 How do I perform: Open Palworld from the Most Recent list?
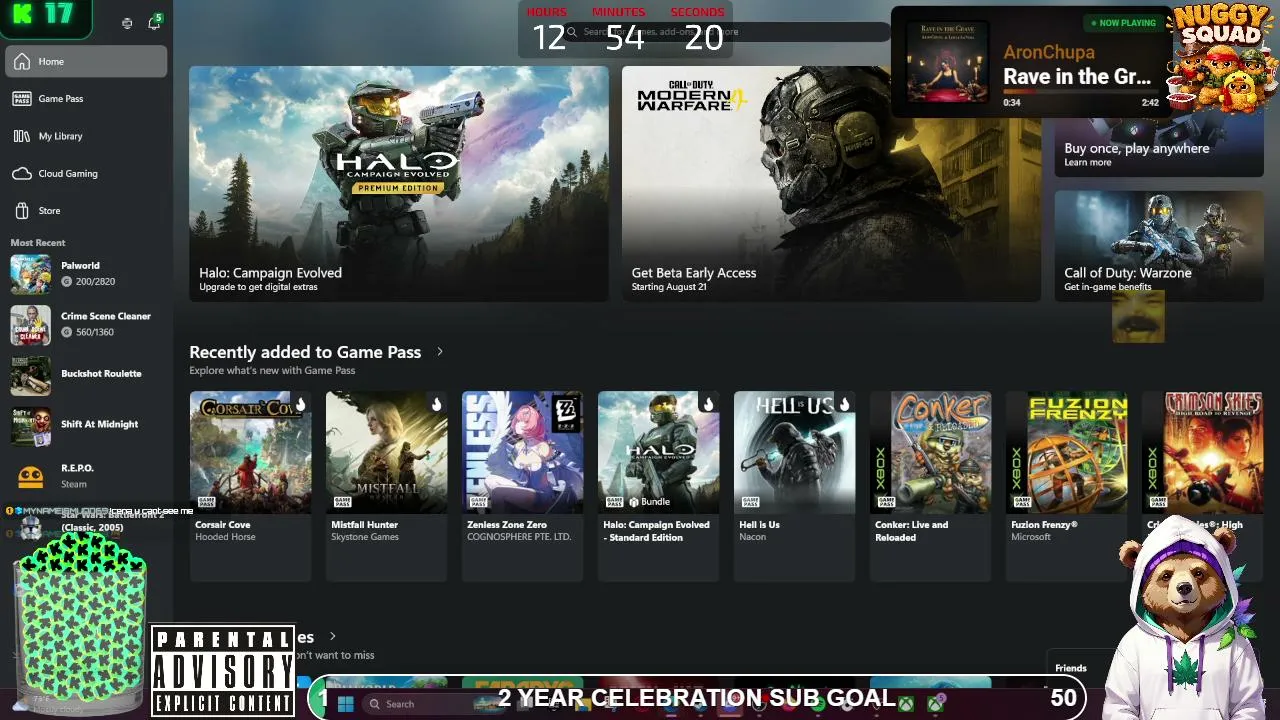coord(85,274)
